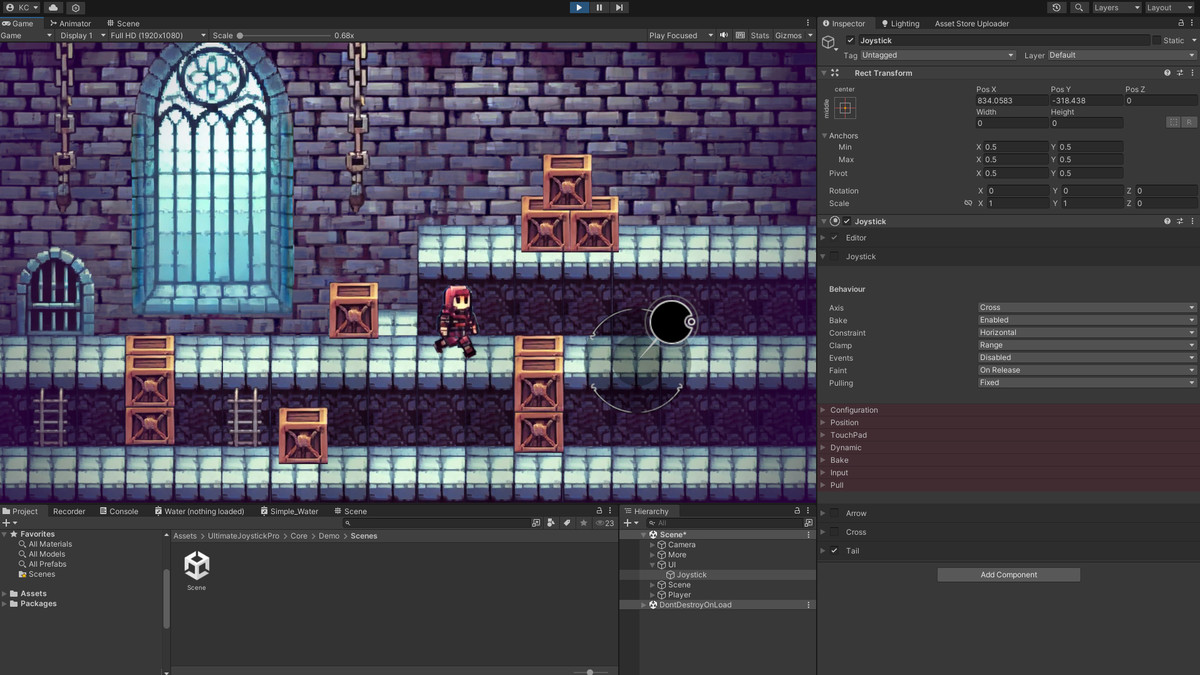
Task: Select the Player object in Hierarchy
Action: tap(679, 595)
